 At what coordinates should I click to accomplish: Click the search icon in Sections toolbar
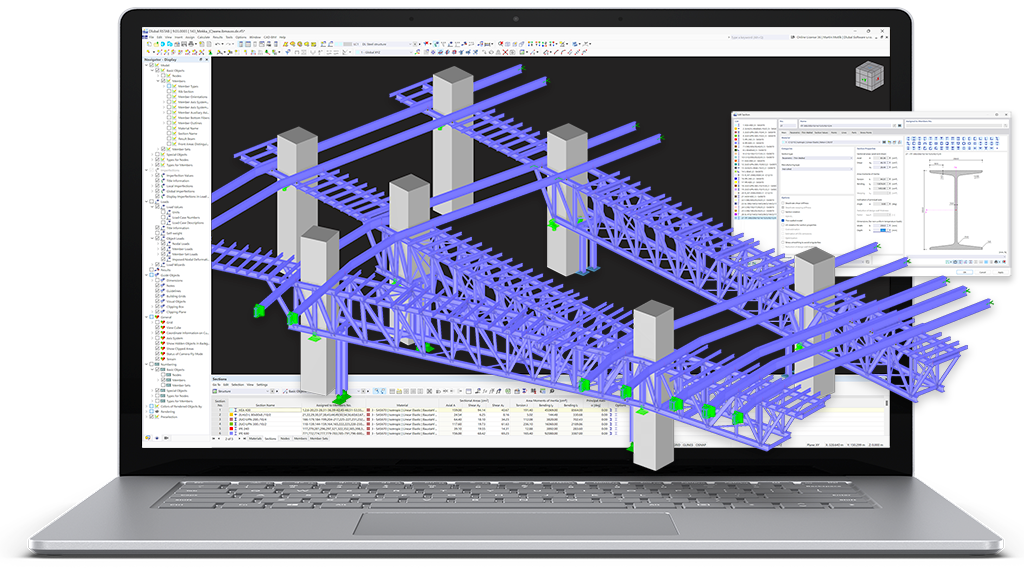(x=376, y=391)
